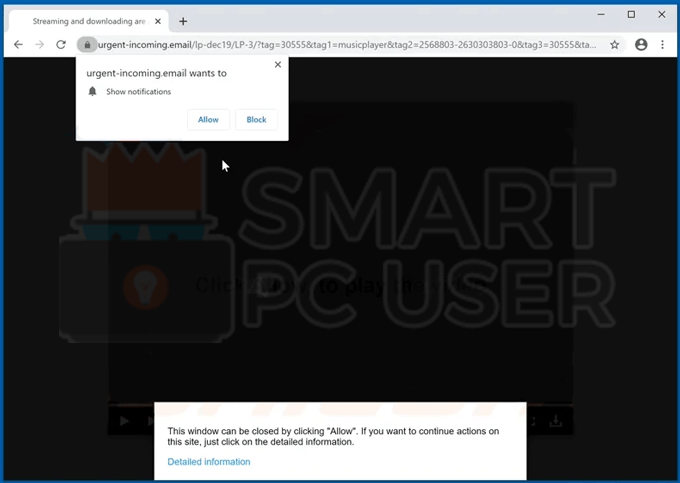Maximize the Chrome window
680x483 pixels.
pyautogui.click(x=631, y=14)
